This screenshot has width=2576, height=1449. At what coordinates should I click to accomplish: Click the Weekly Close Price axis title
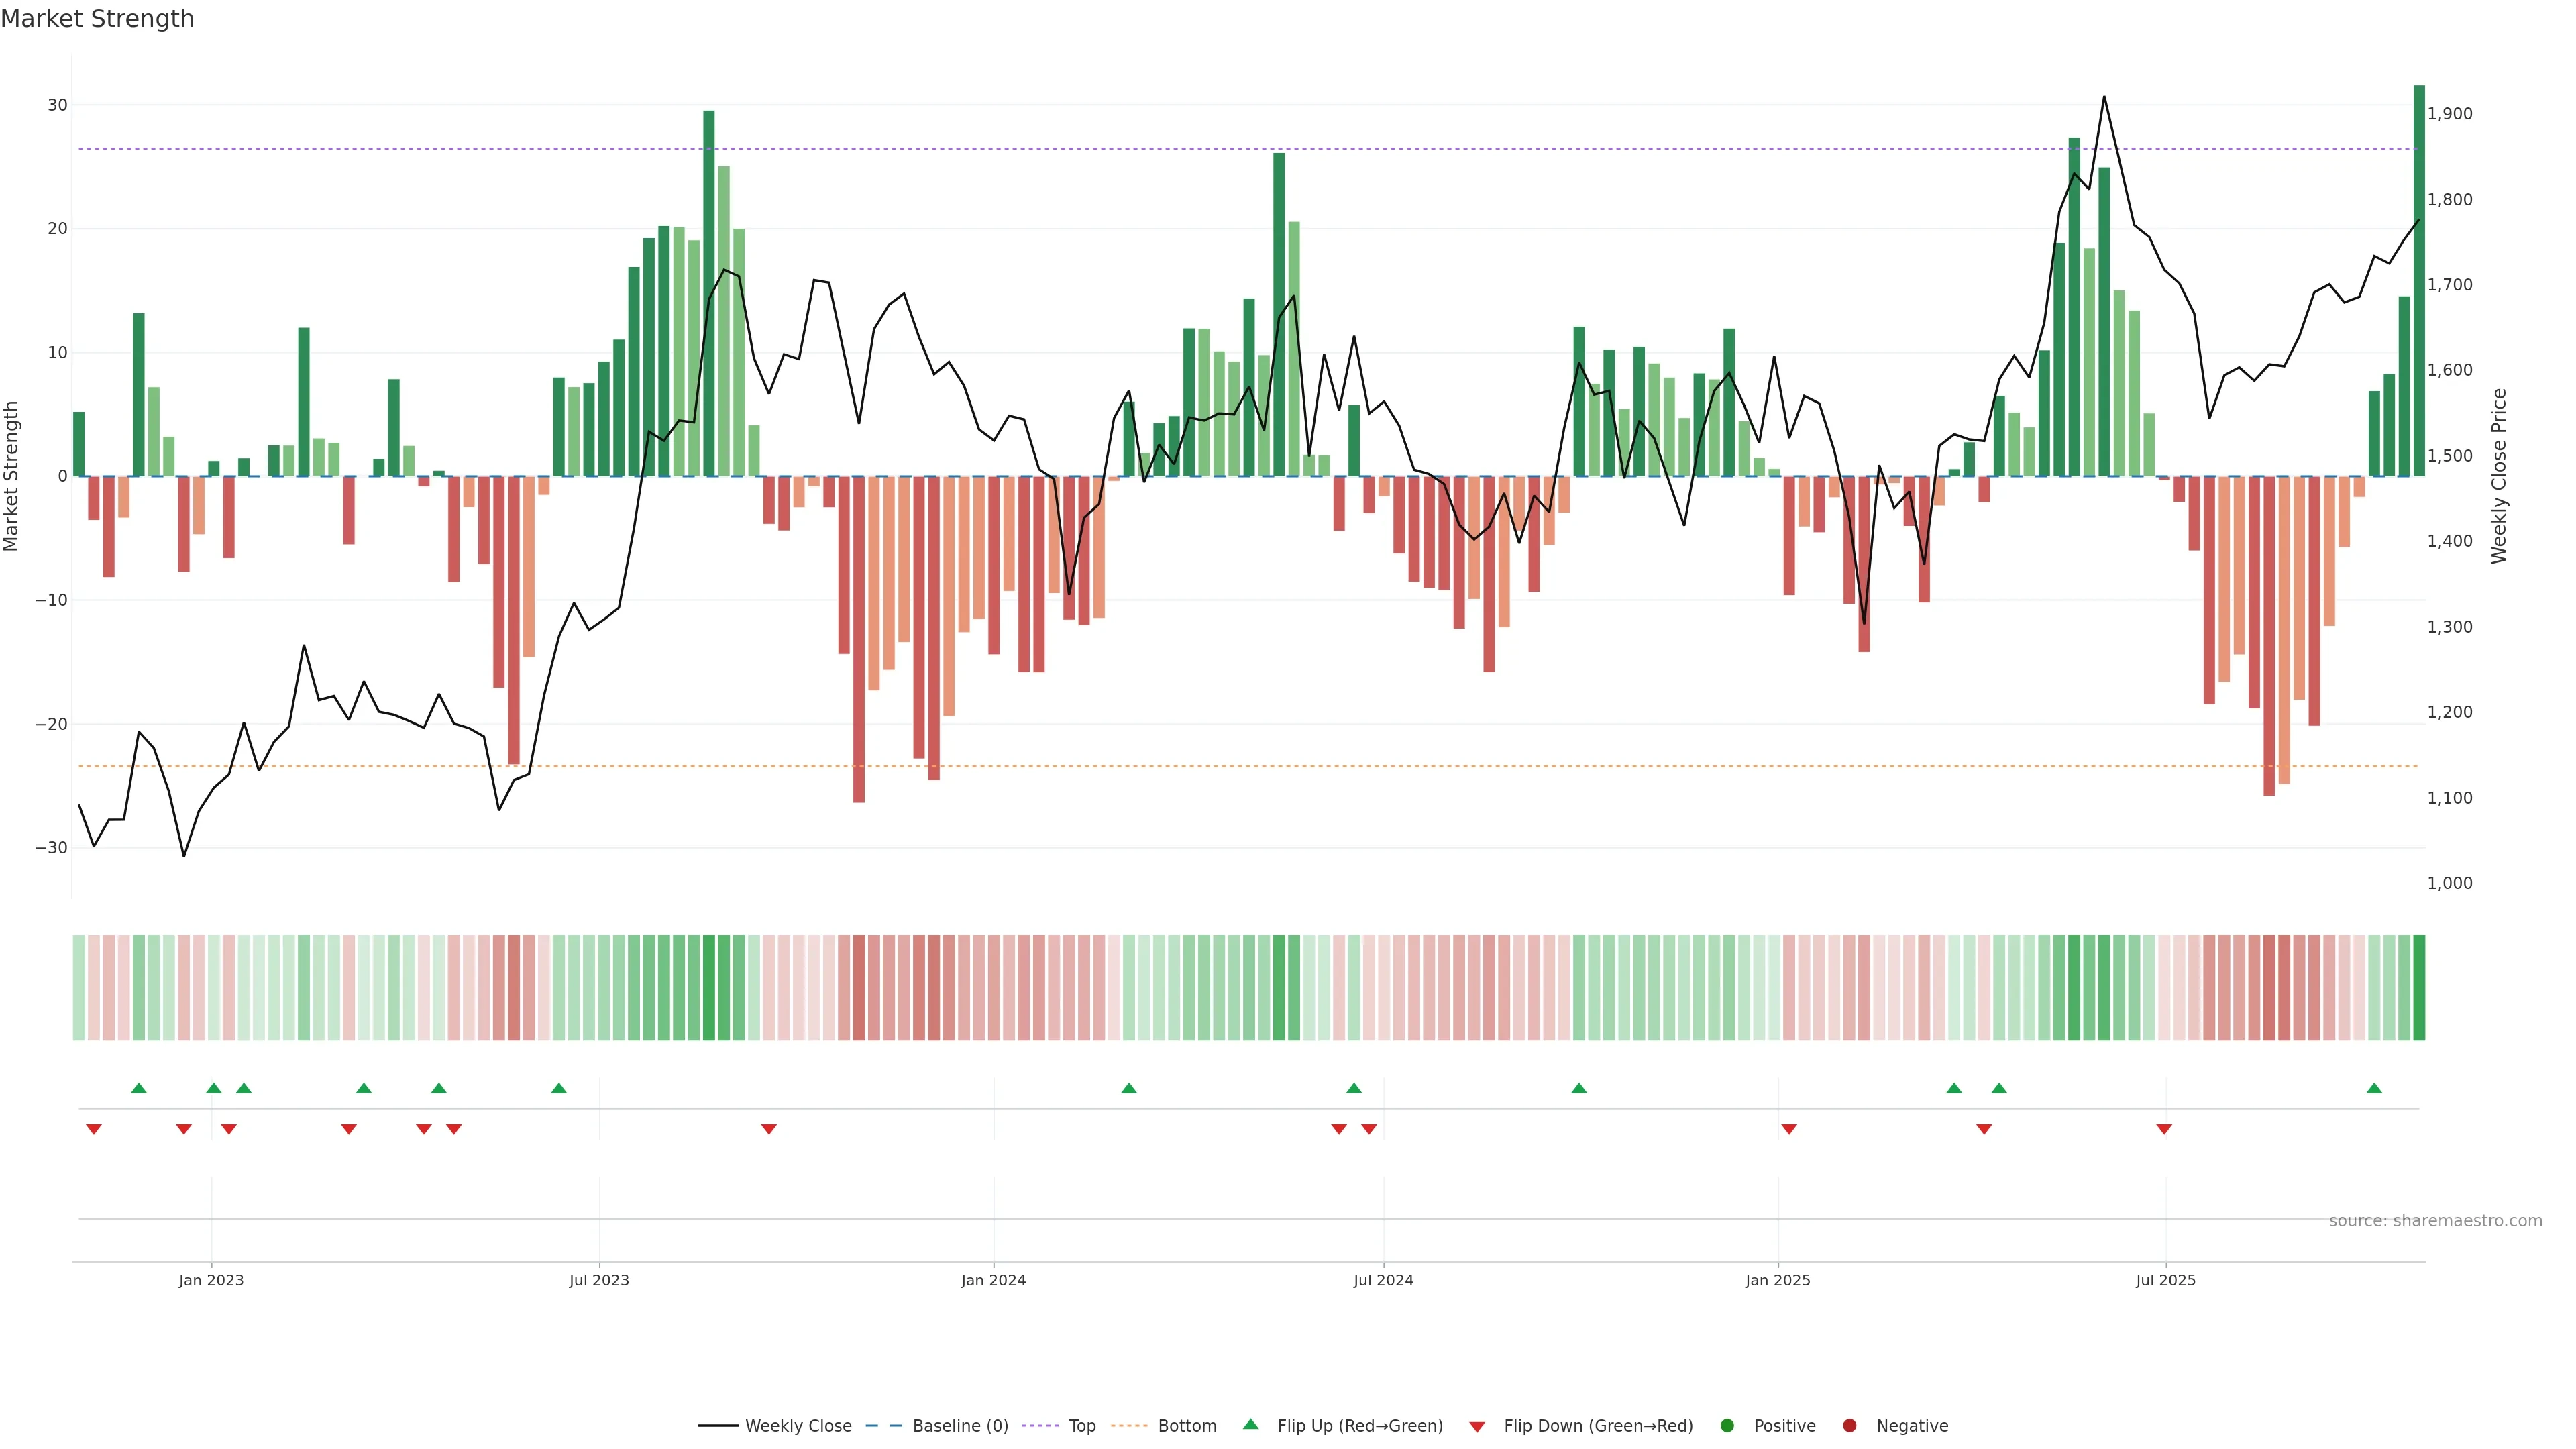click(2499, 476)
